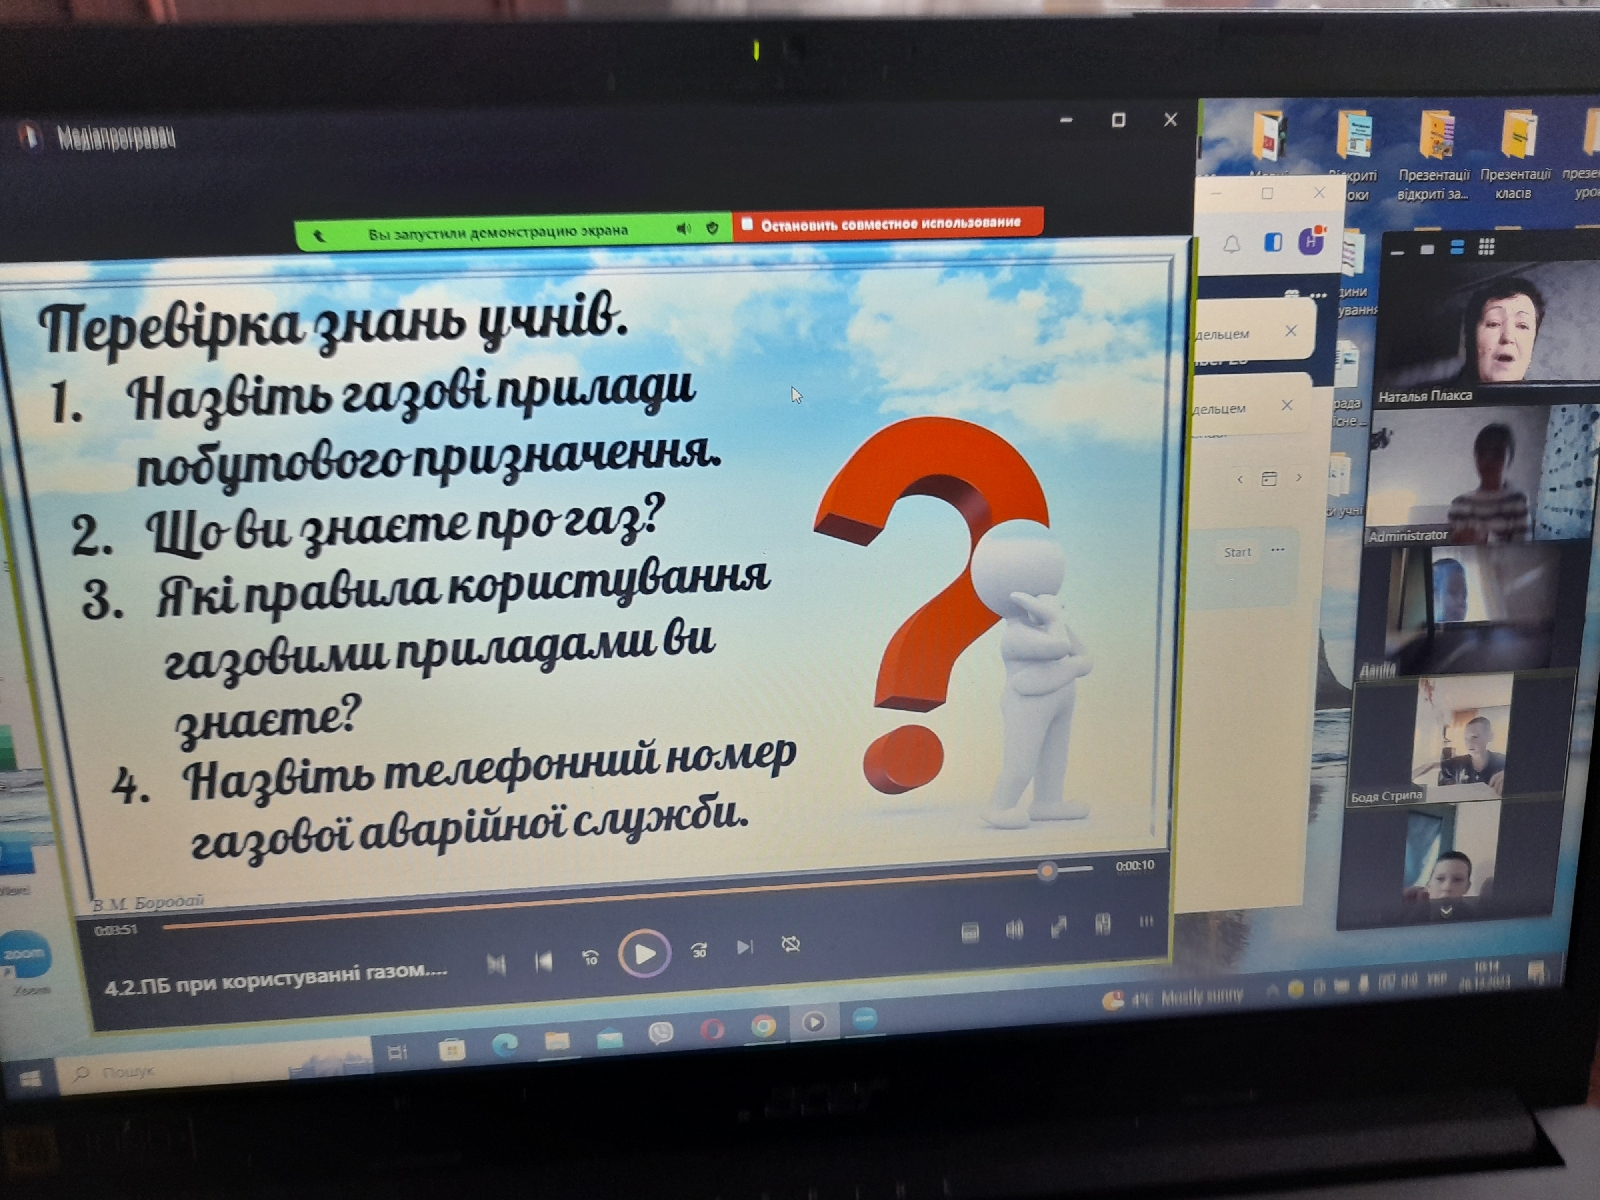Open Microsoft Edge from taskbar
The width and height of the screenshot is (1600, 1200).
(504, 1044)
